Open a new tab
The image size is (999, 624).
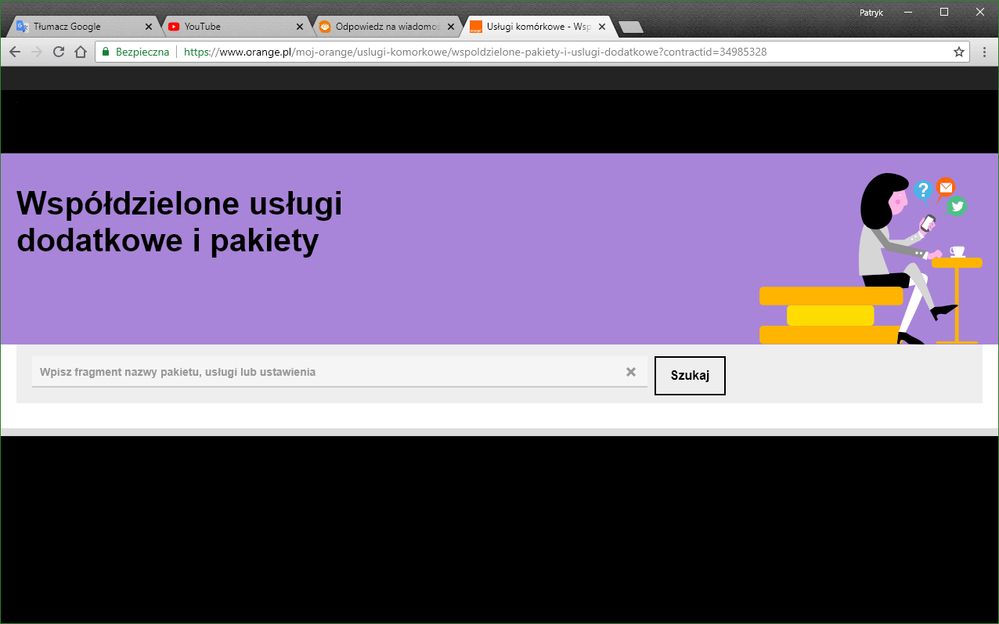point(630,27)
